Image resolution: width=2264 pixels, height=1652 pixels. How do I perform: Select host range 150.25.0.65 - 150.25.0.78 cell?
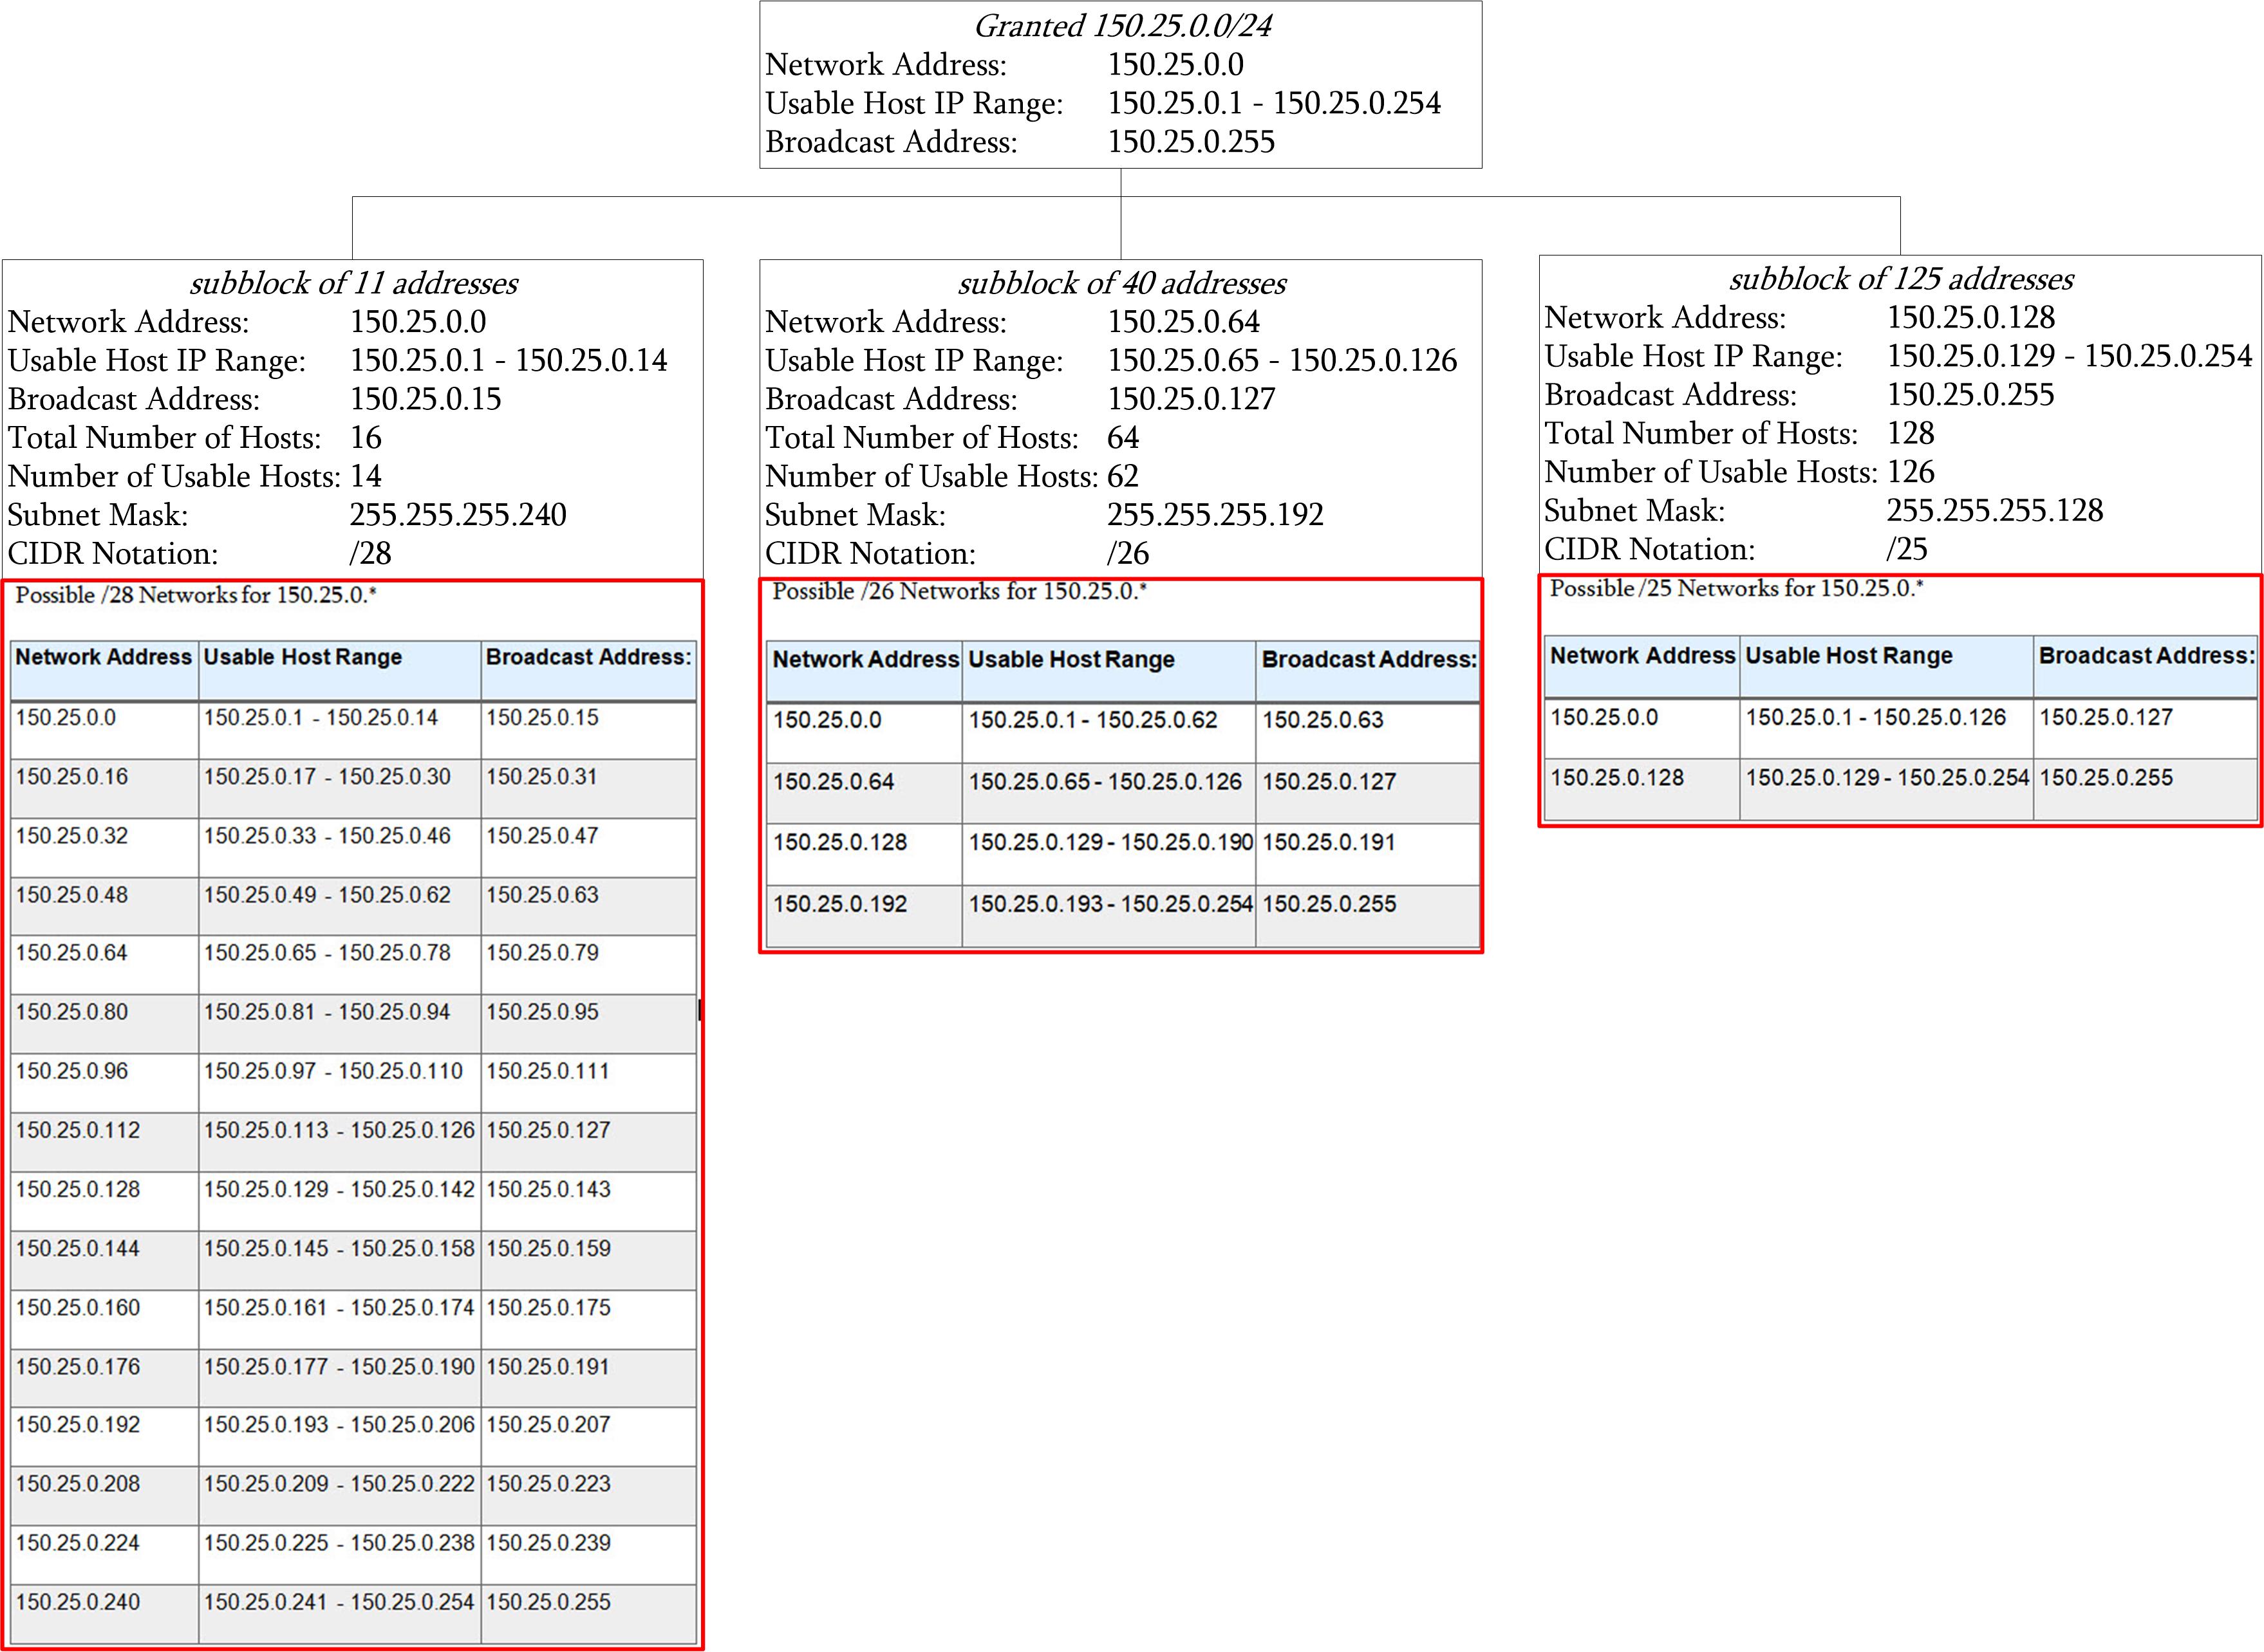[x=327, y=952]
